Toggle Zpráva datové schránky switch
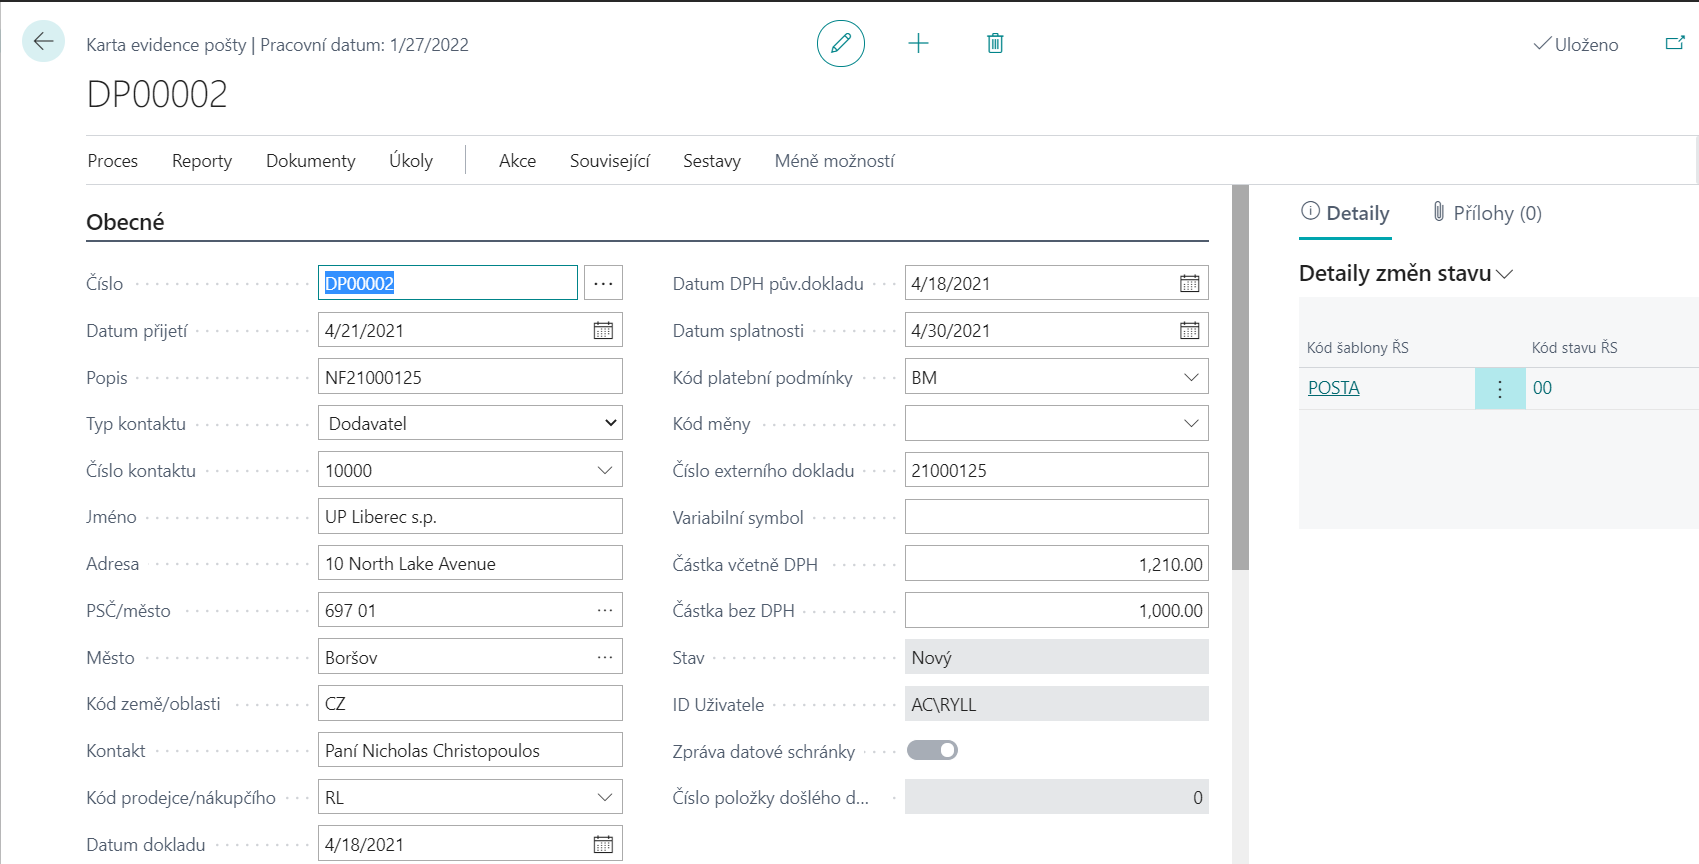The height and width of the screenshot is (864, 1699). coord(932,751)
